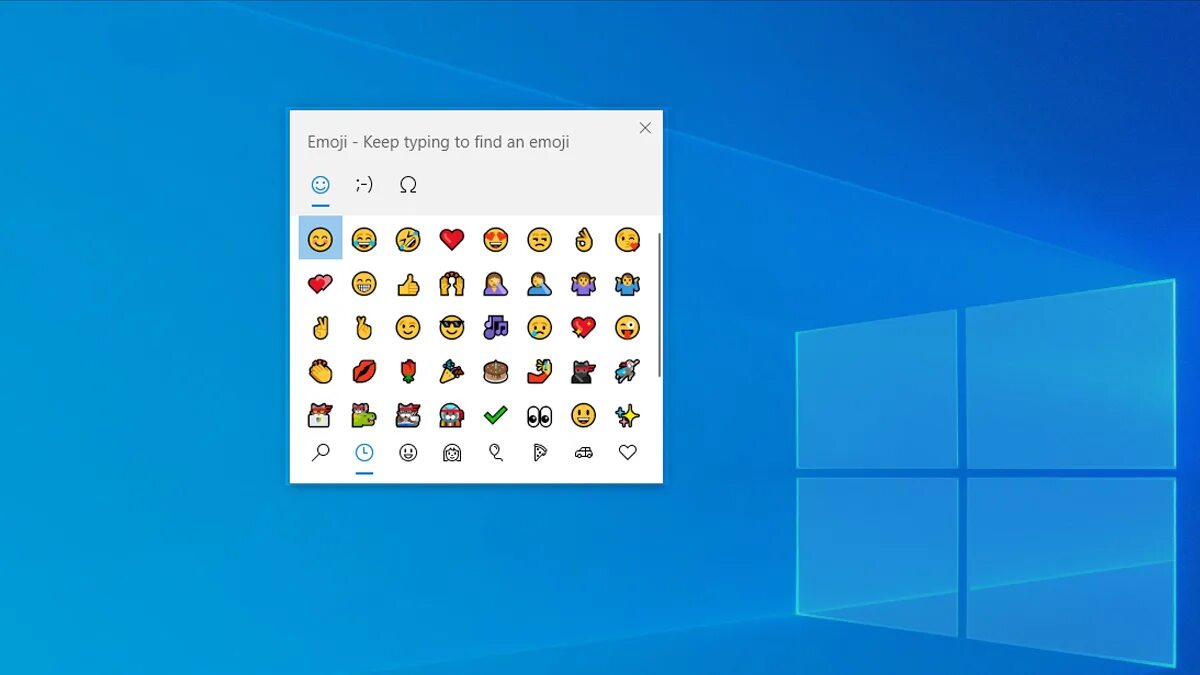1200x675 pixels.
Task: Insert the birthday cake emoji
Action: [495, 372]
